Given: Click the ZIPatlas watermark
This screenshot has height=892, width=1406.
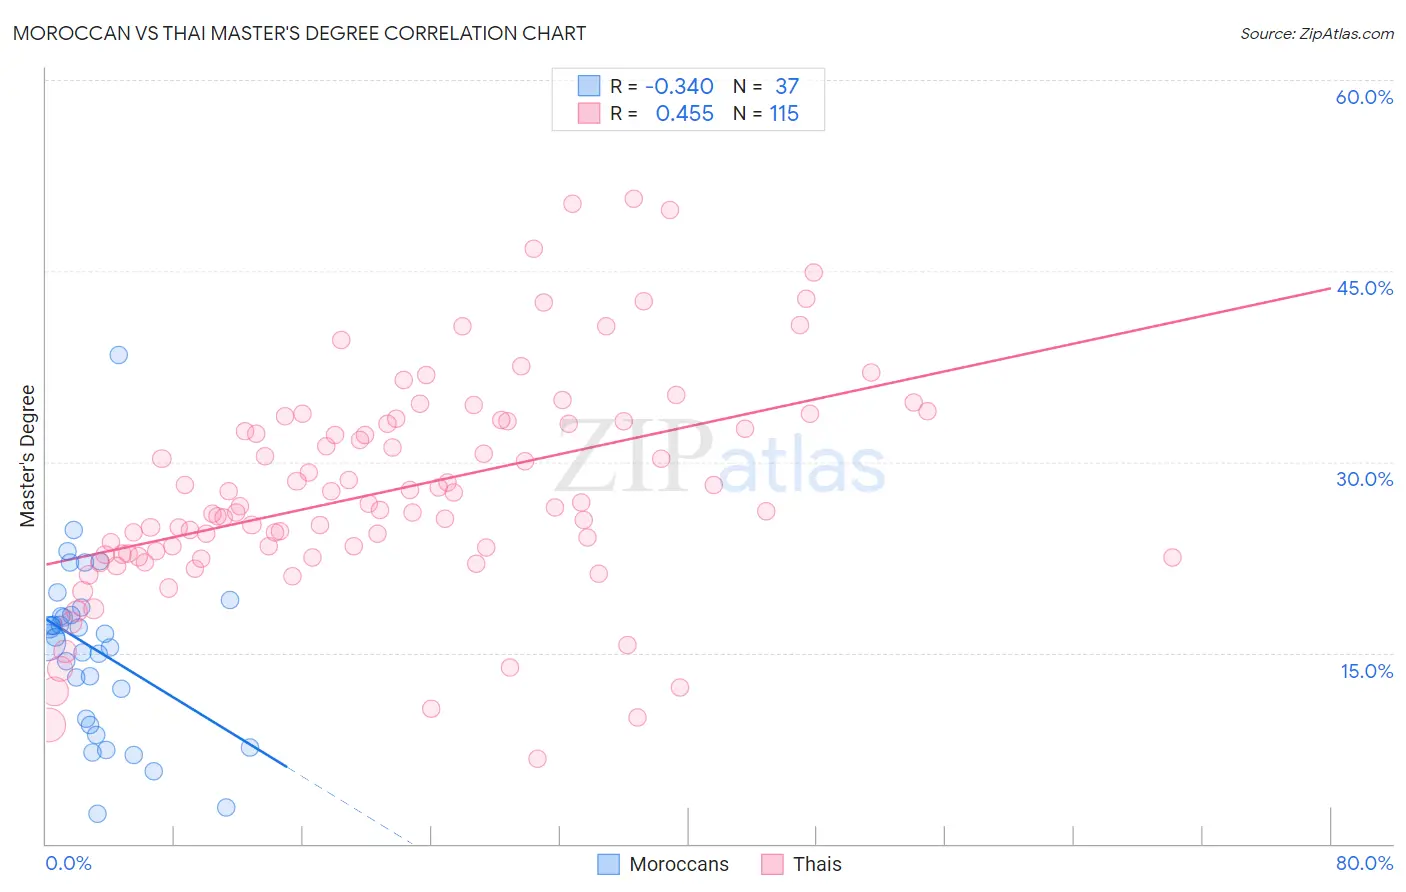Looking at the screenshot, I should [720, 458].
